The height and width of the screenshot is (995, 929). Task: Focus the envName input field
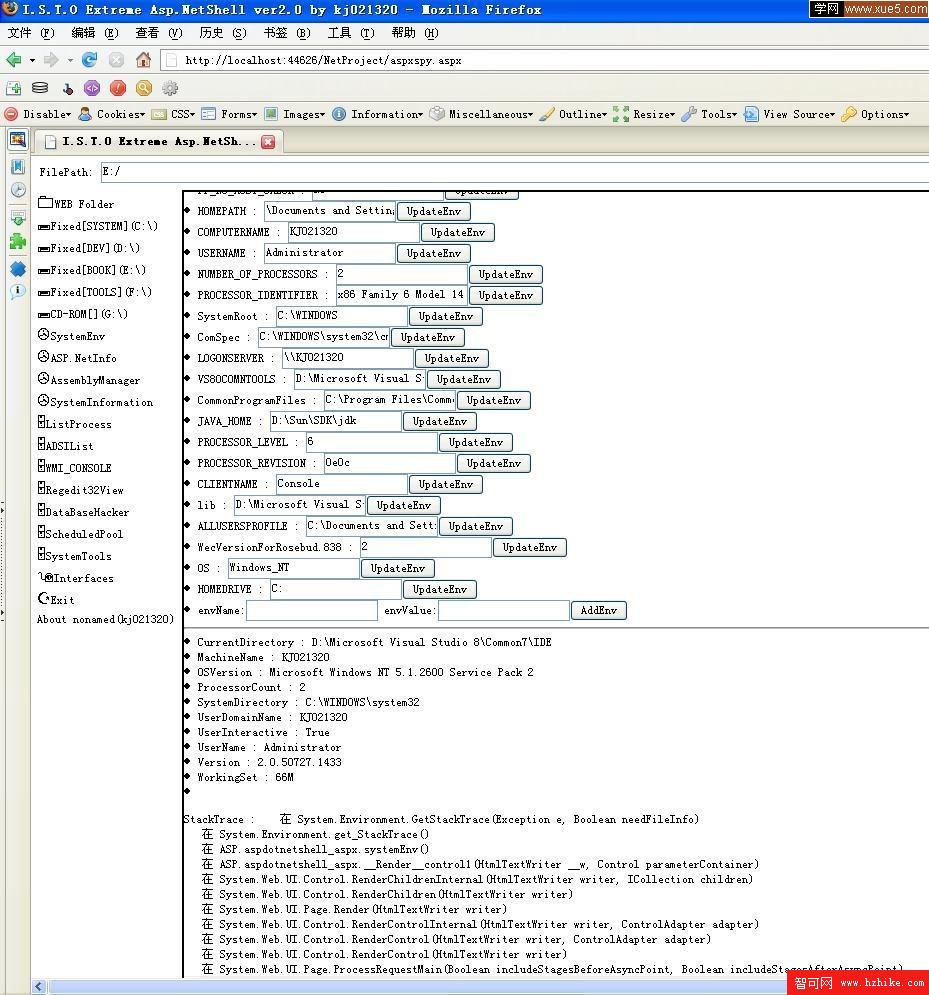click(x=312, y=610)
